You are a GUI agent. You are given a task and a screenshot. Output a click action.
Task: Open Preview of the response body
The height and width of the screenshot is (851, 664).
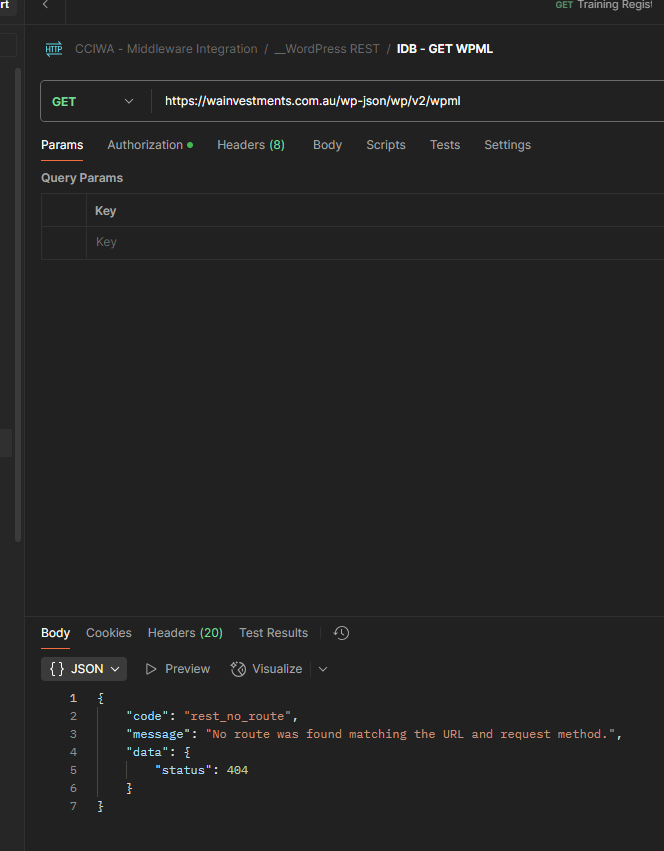click(x=177, y=669)
